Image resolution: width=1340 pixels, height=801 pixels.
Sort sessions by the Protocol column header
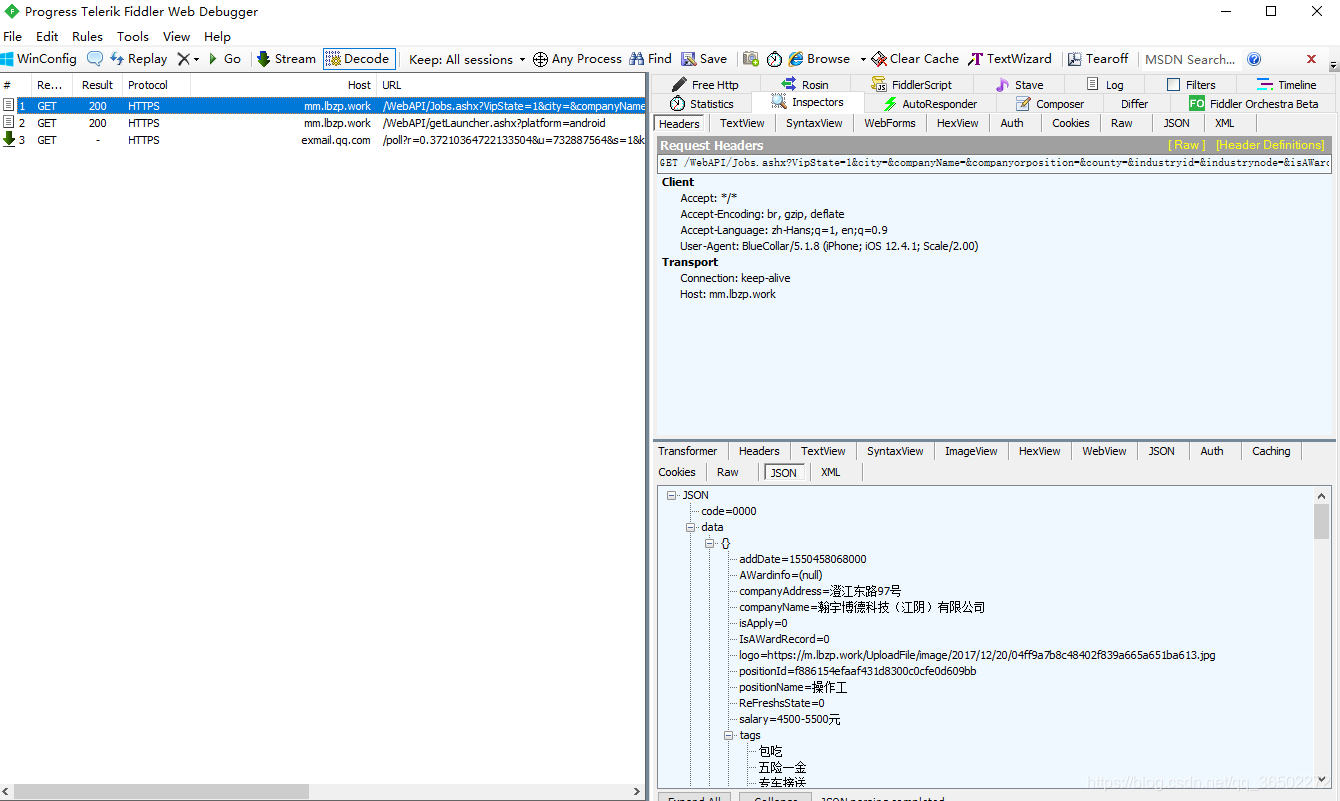pos(157,85)
